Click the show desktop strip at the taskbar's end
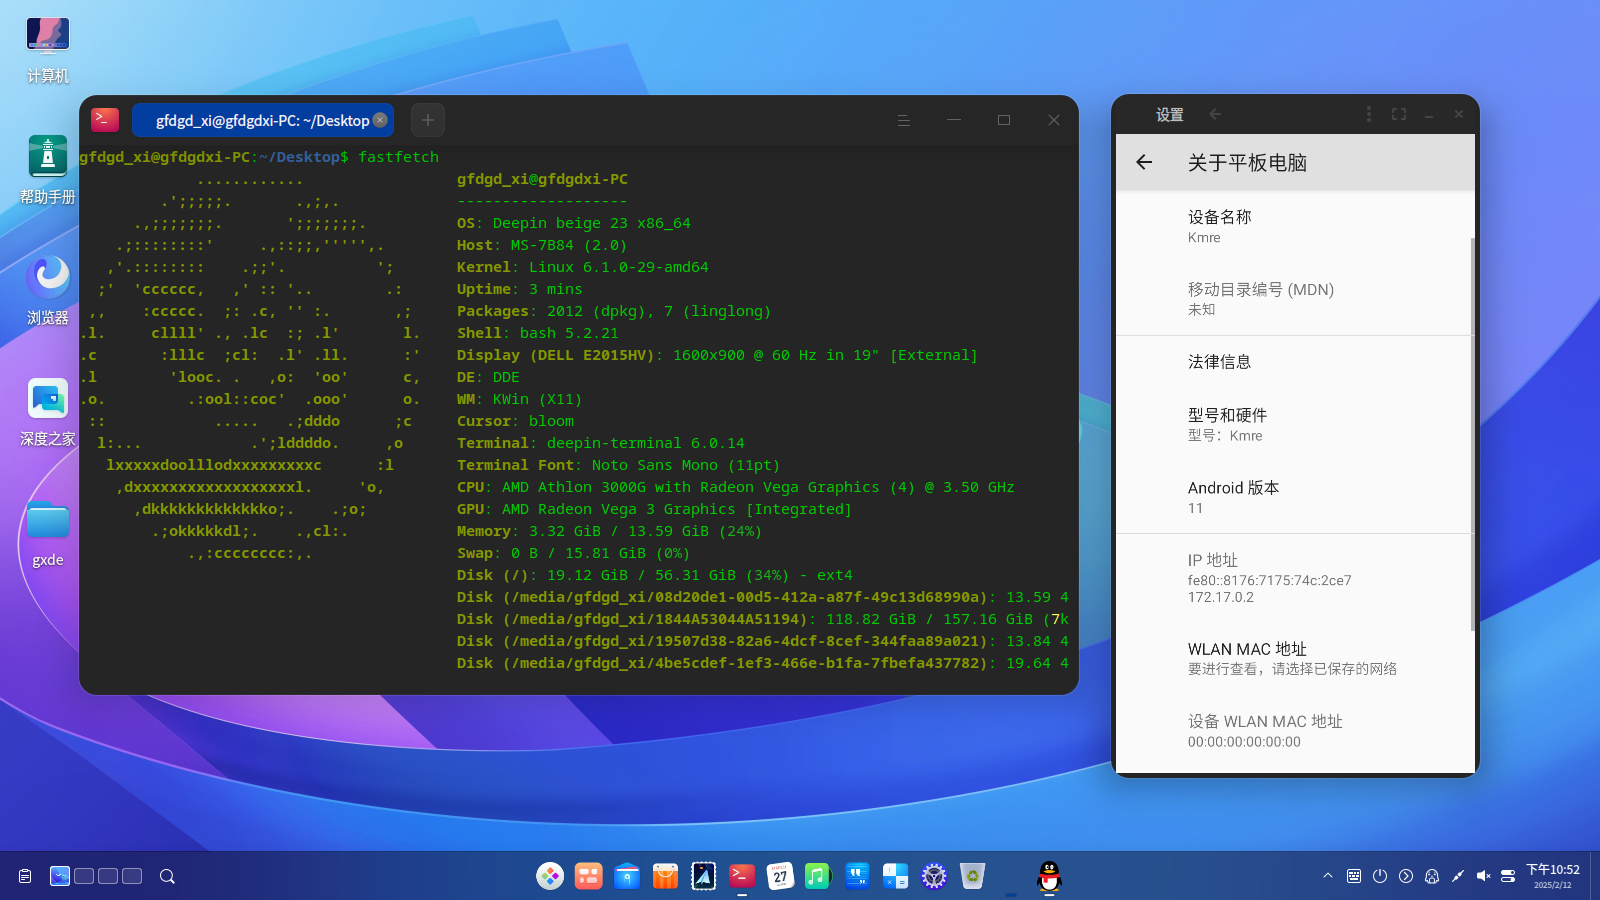 1595,876
